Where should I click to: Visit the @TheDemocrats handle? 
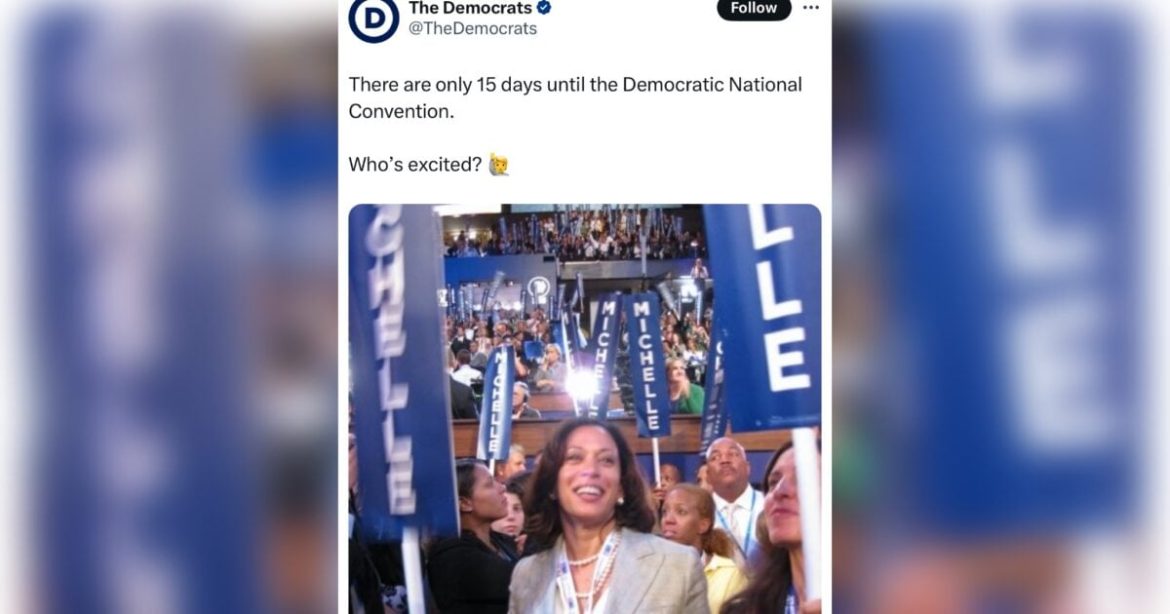472,28
